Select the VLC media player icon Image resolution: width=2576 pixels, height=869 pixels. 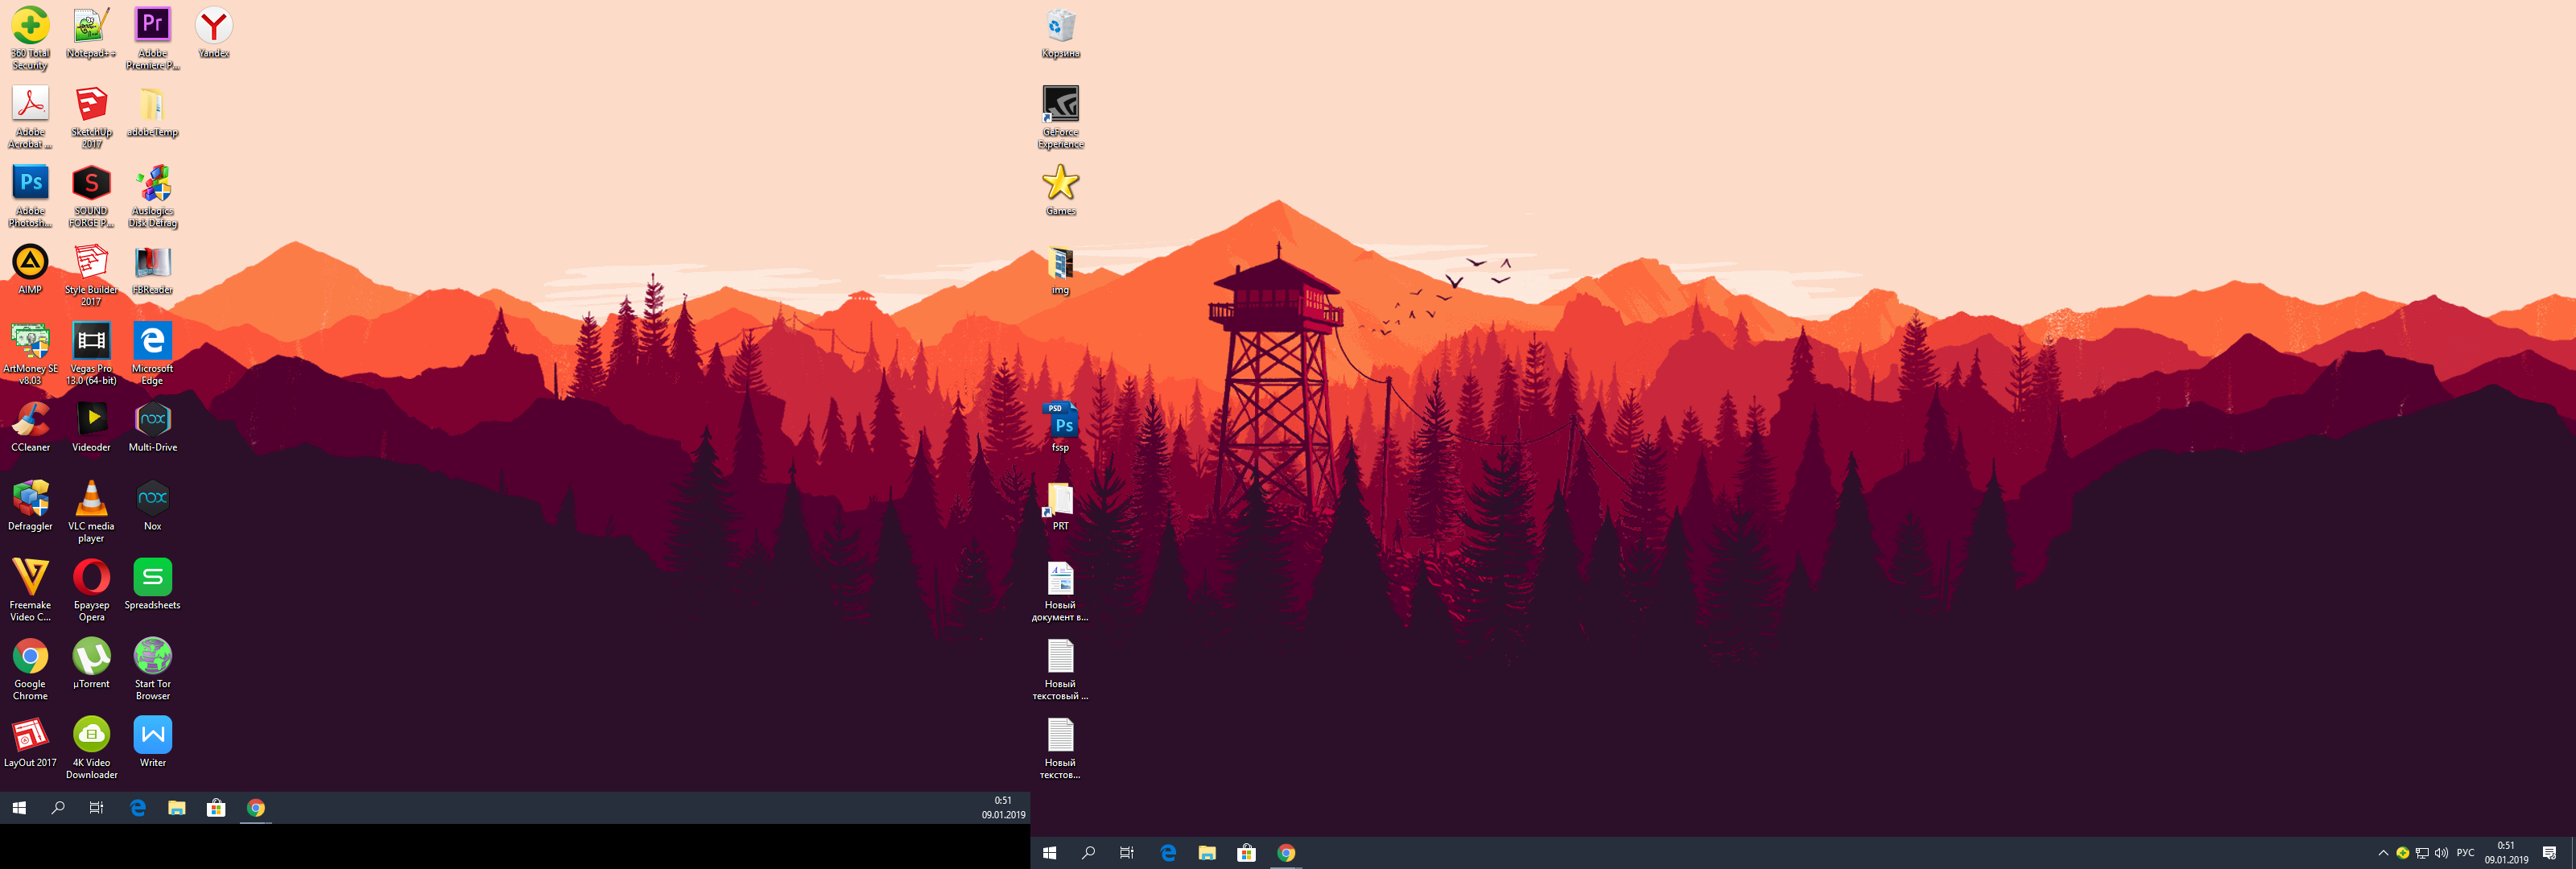click(91, 512)
